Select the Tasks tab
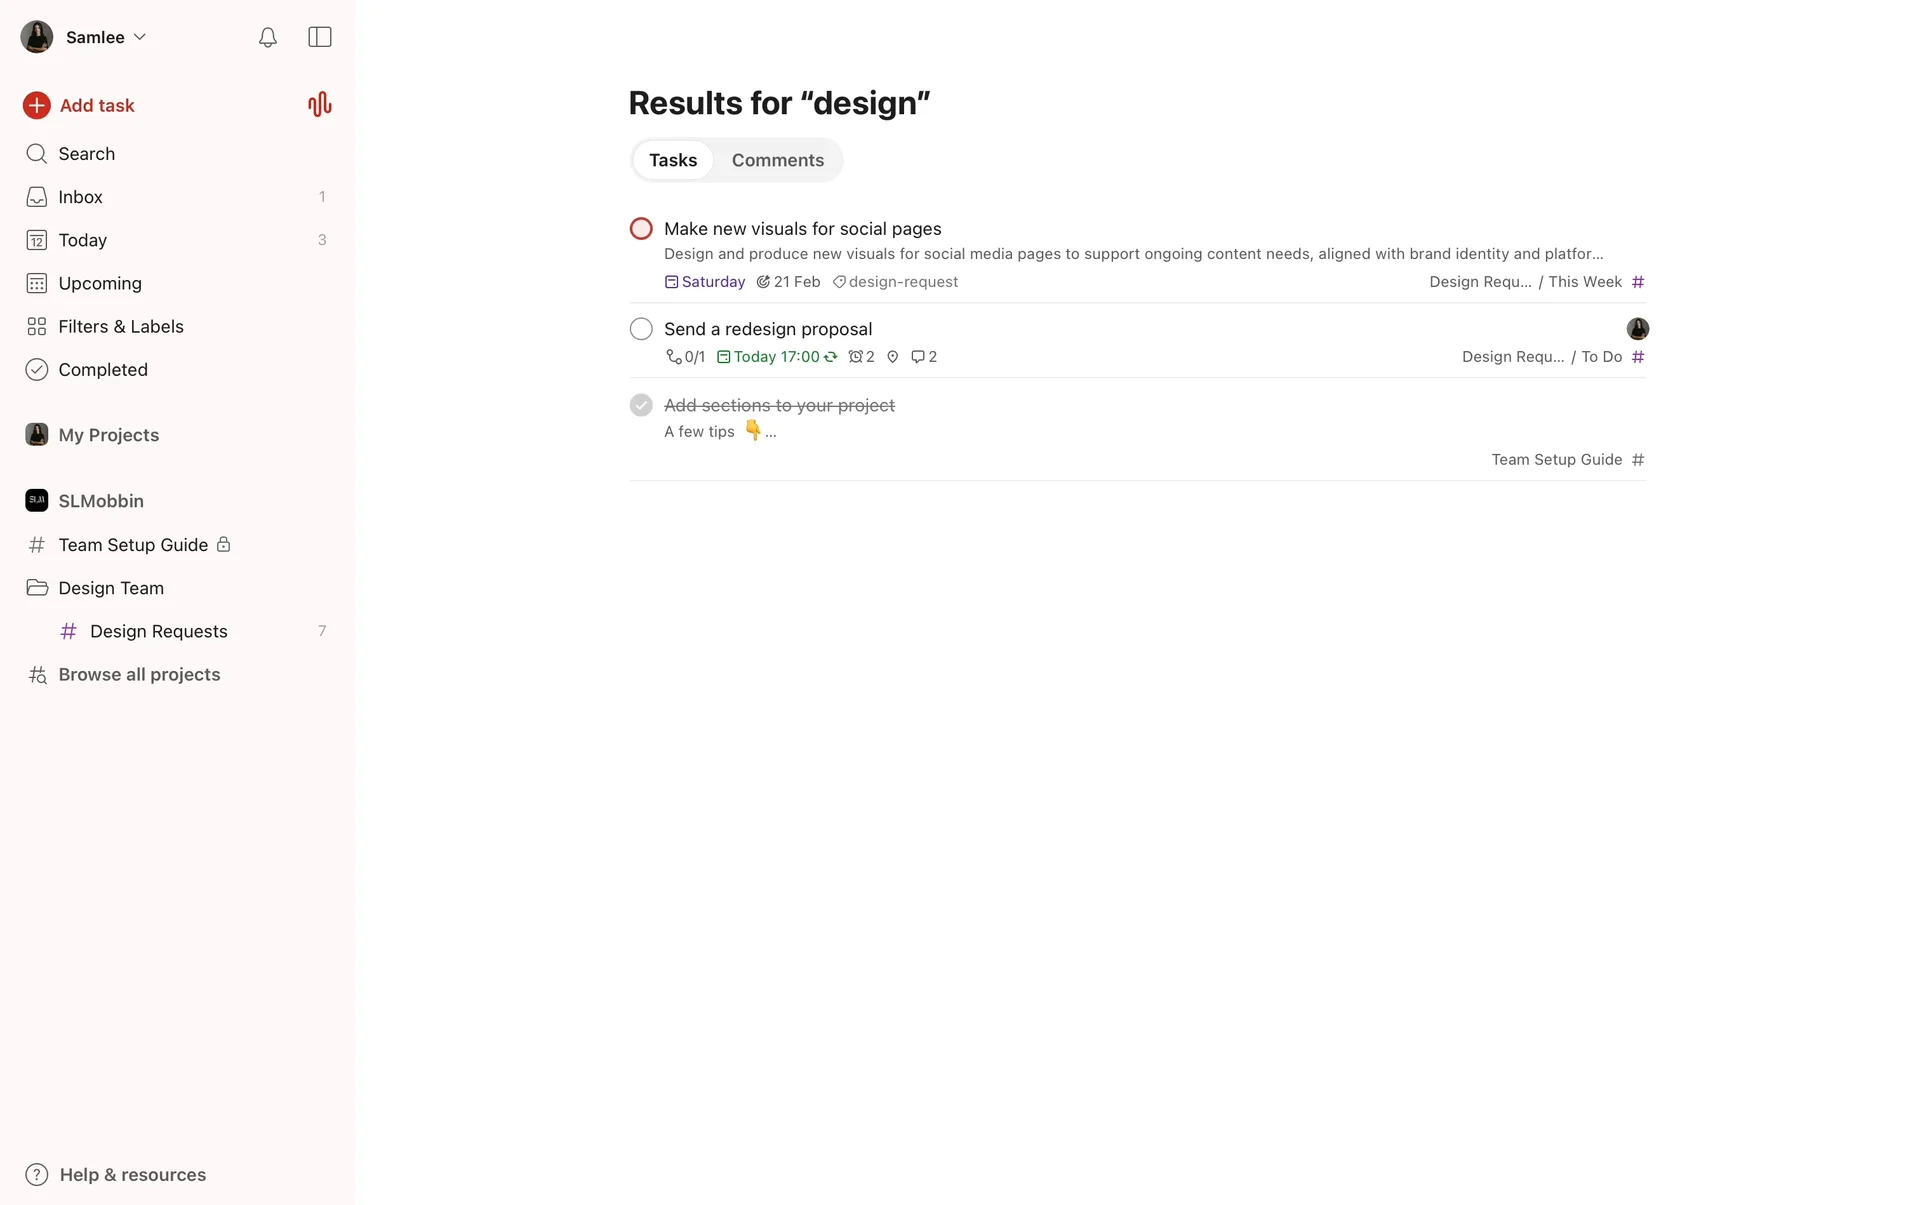 (673, 160)
